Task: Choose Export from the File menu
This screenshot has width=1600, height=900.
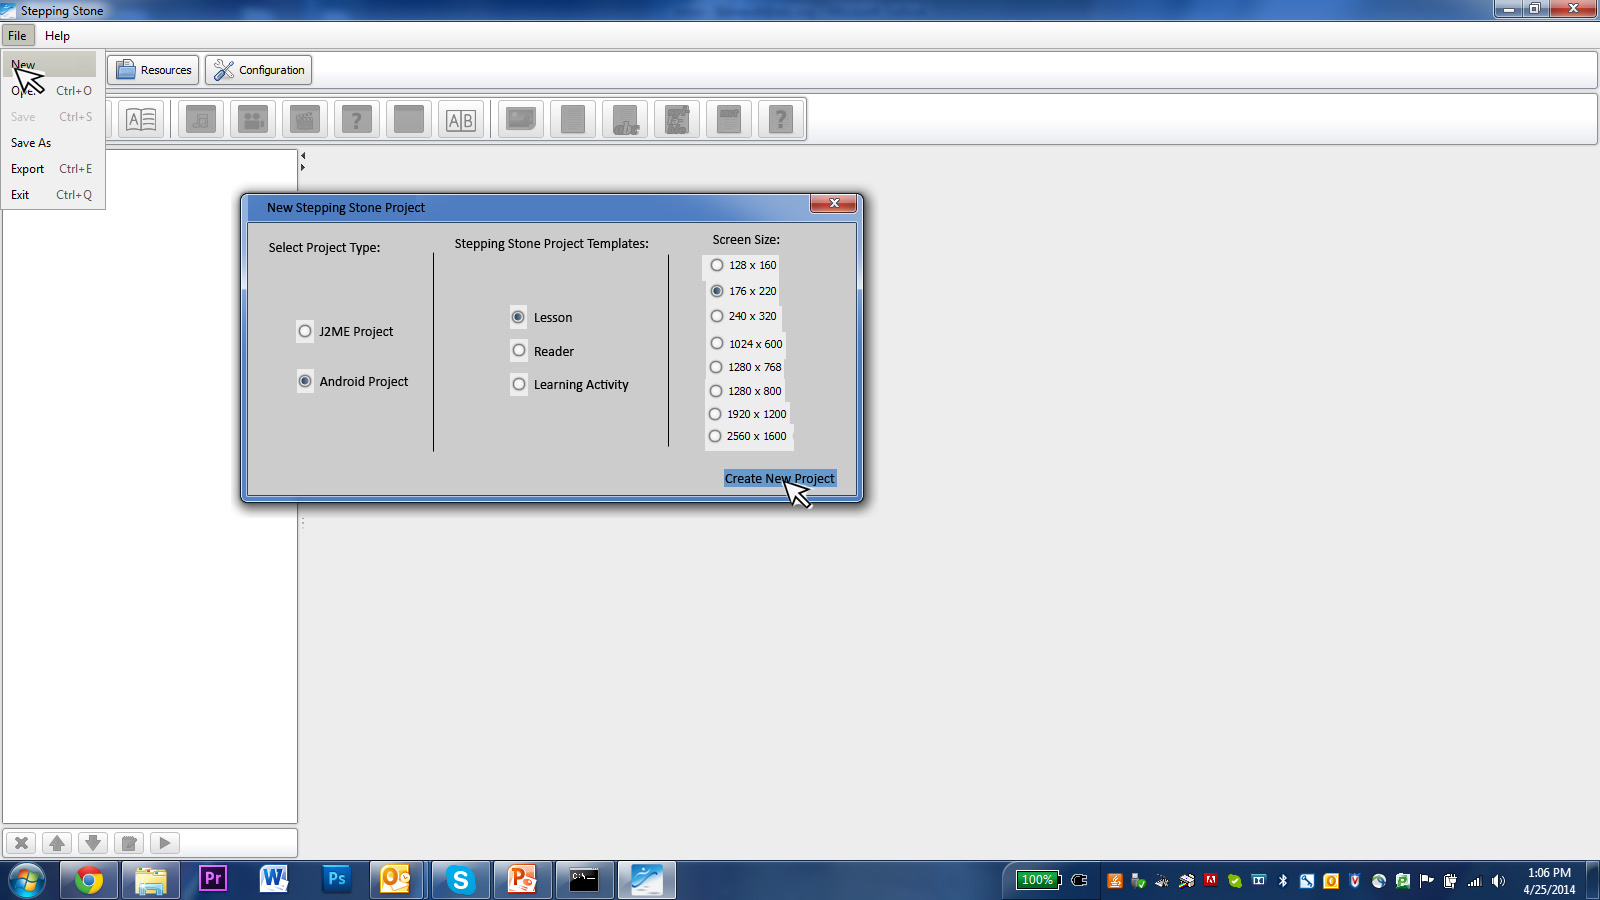Action: (x=52, y=168)
